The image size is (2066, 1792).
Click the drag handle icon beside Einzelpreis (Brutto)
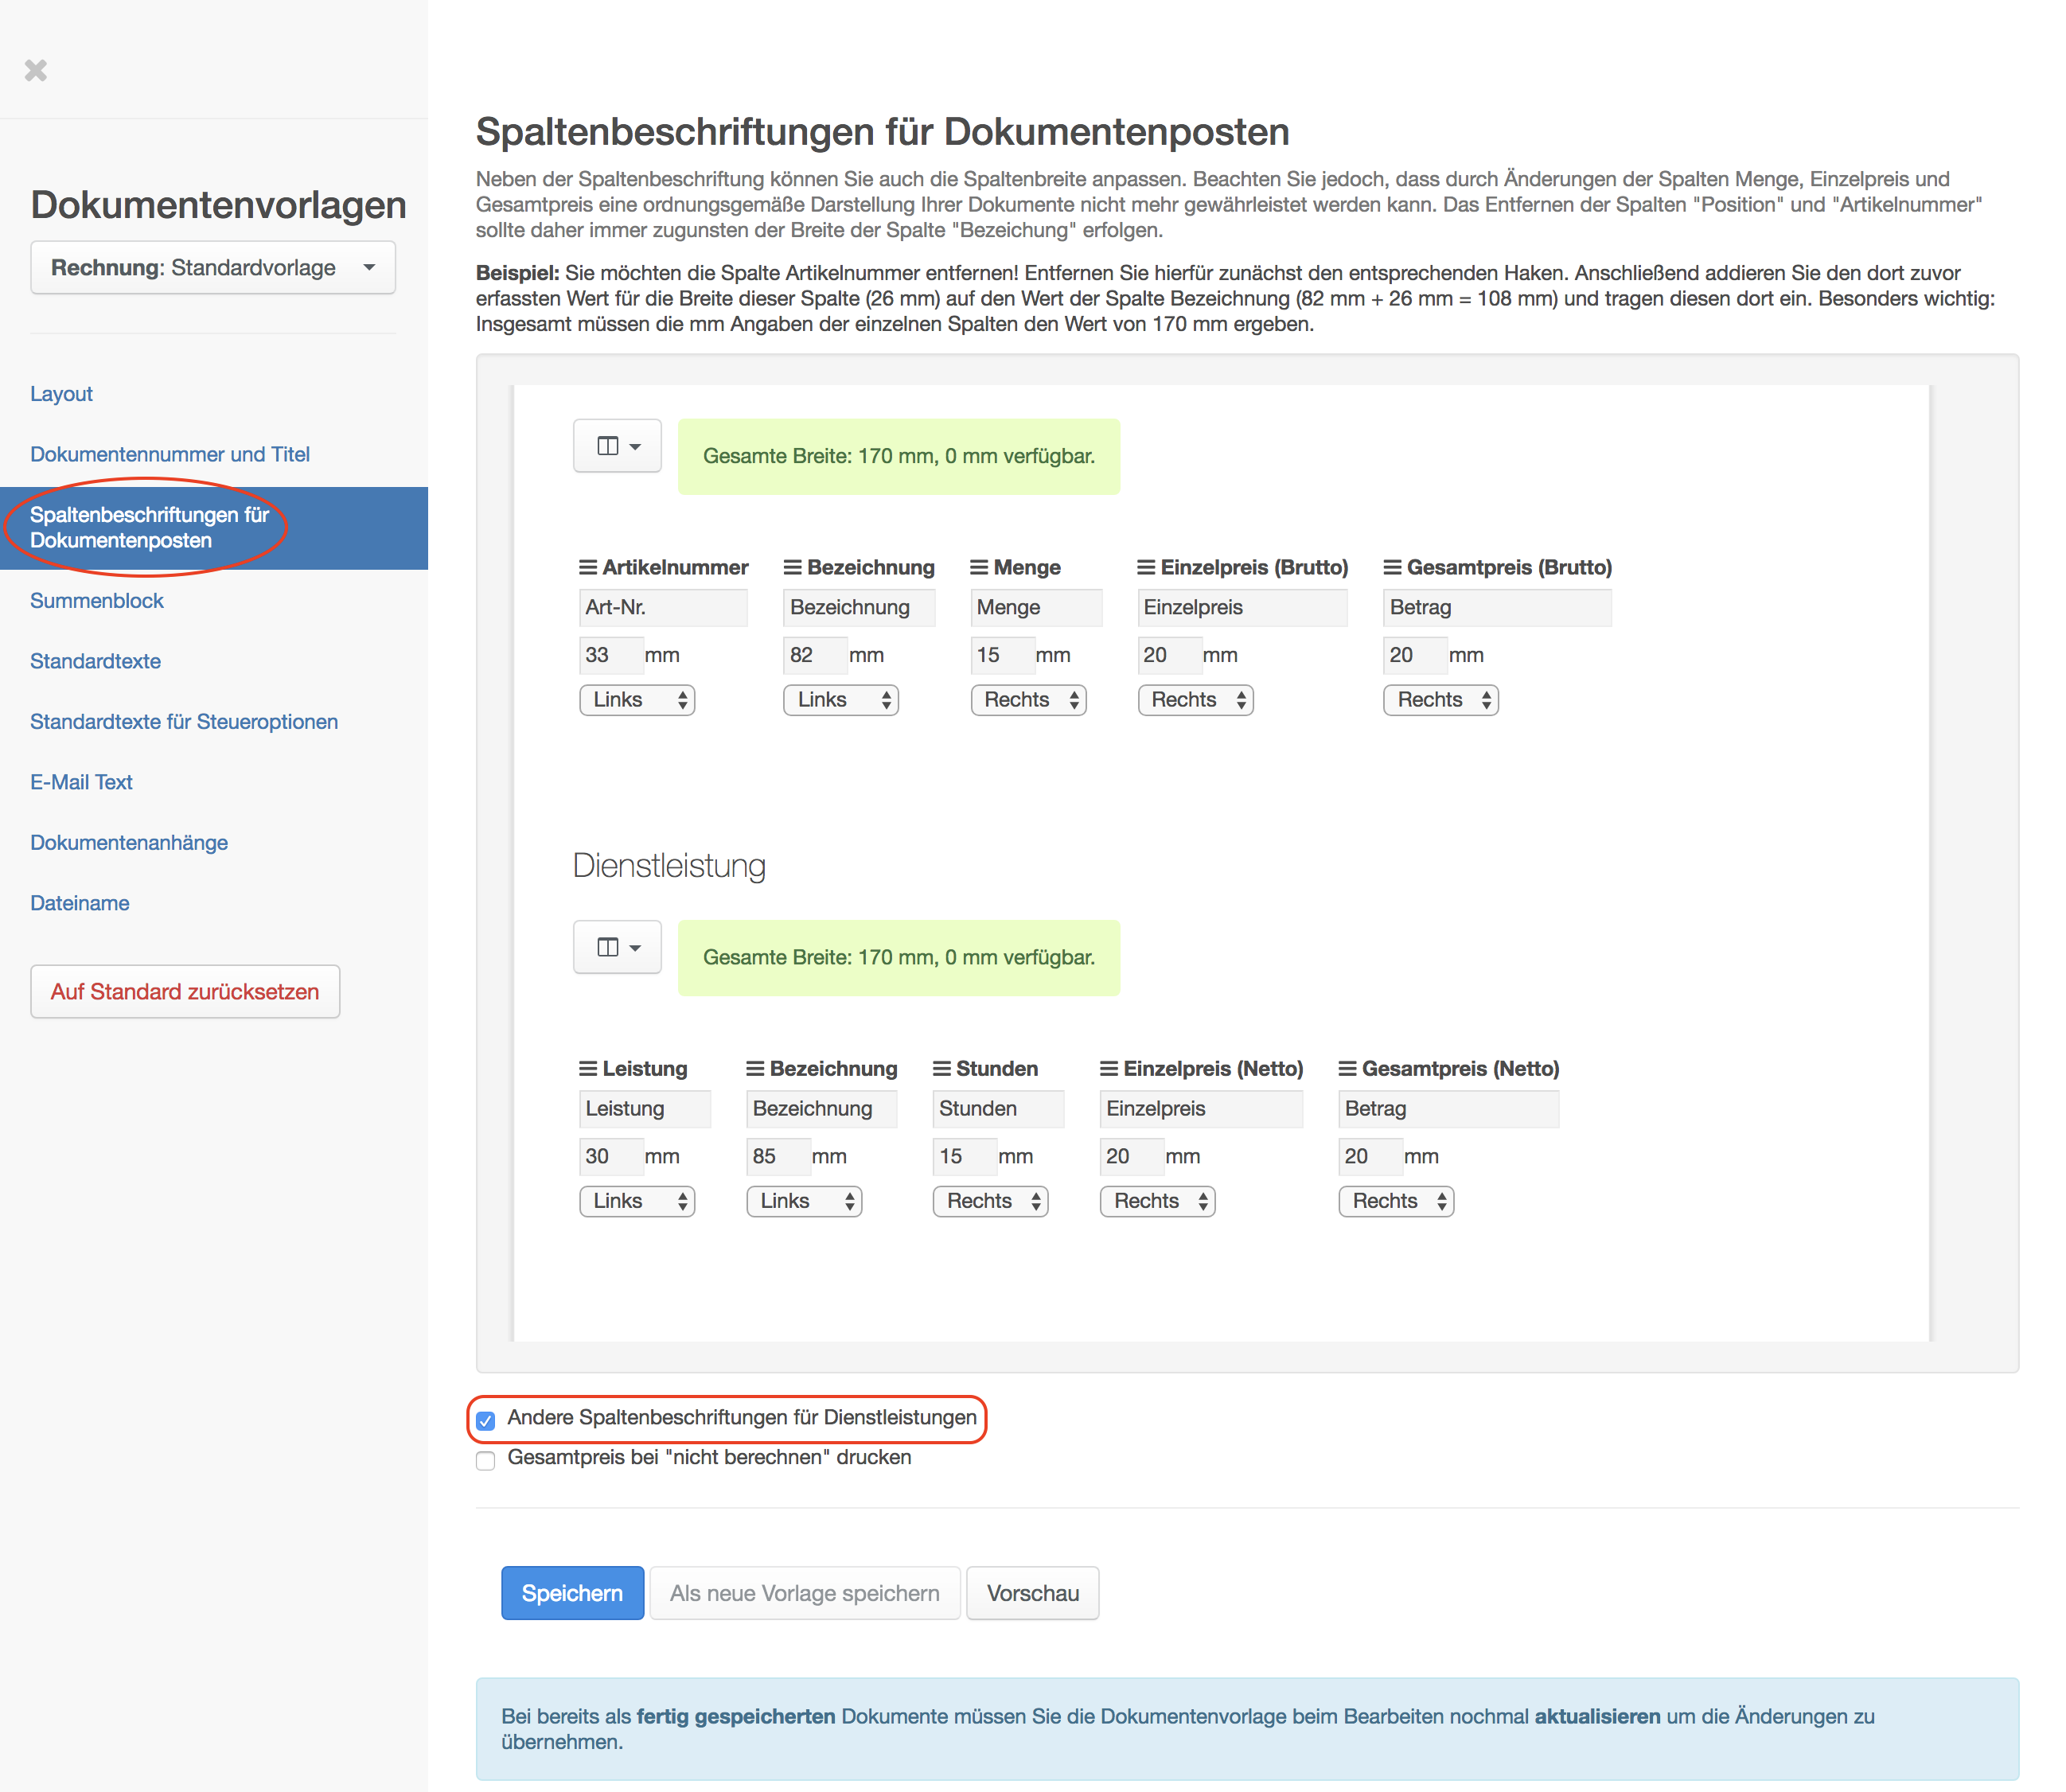pyautogui.click(x=1146, y=567)
